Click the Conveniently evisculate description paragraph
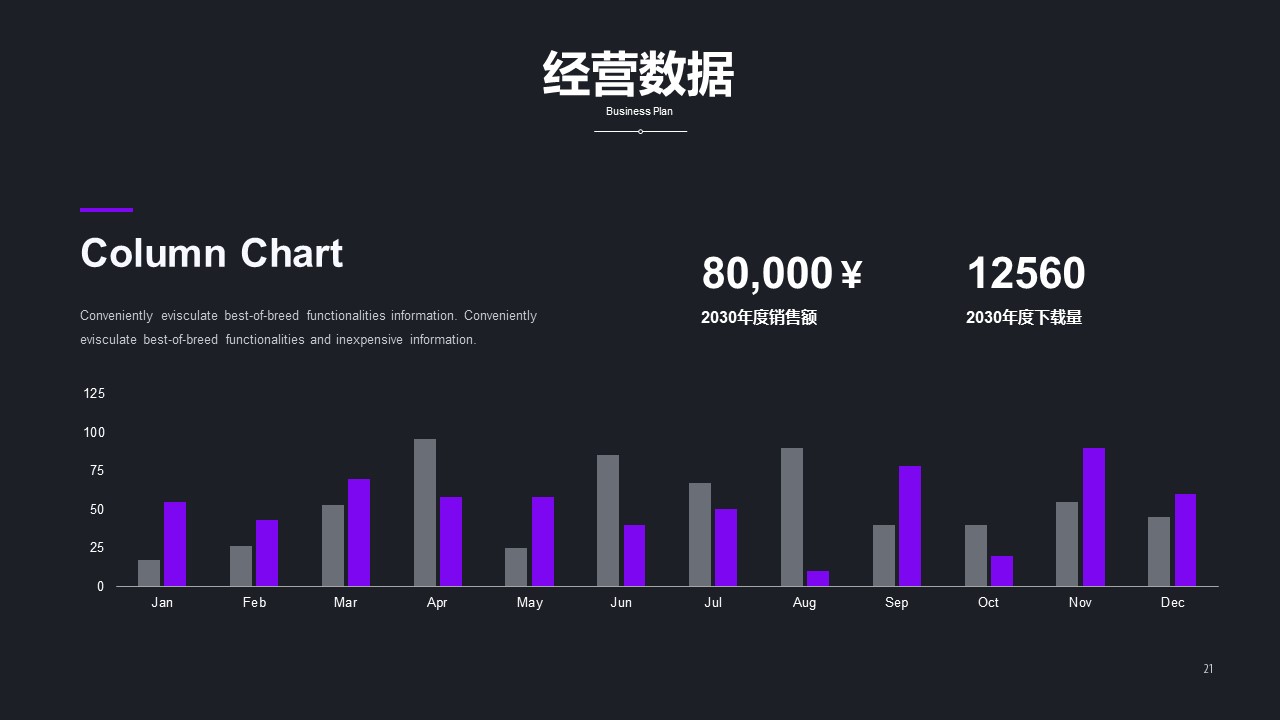The height and width of the screenshot is (720, 1280). point(308,327)
